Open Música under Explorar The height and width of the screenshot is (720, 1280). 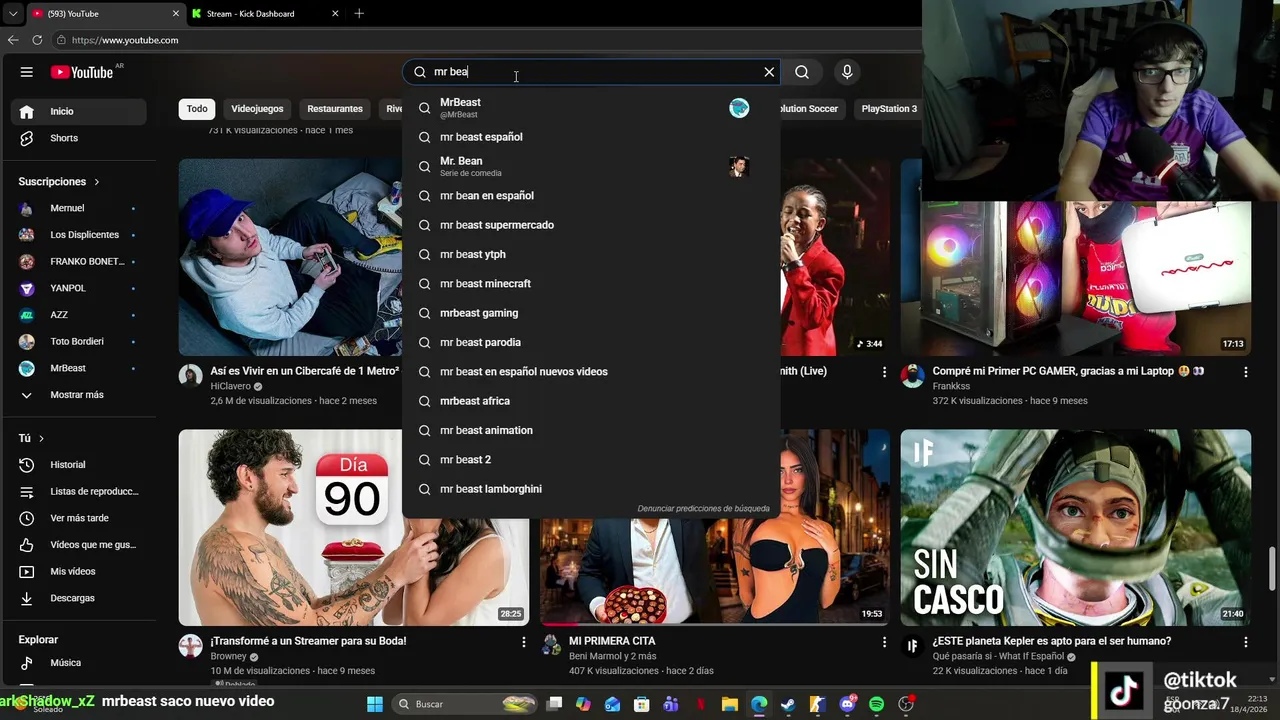[x=80, y=662]
